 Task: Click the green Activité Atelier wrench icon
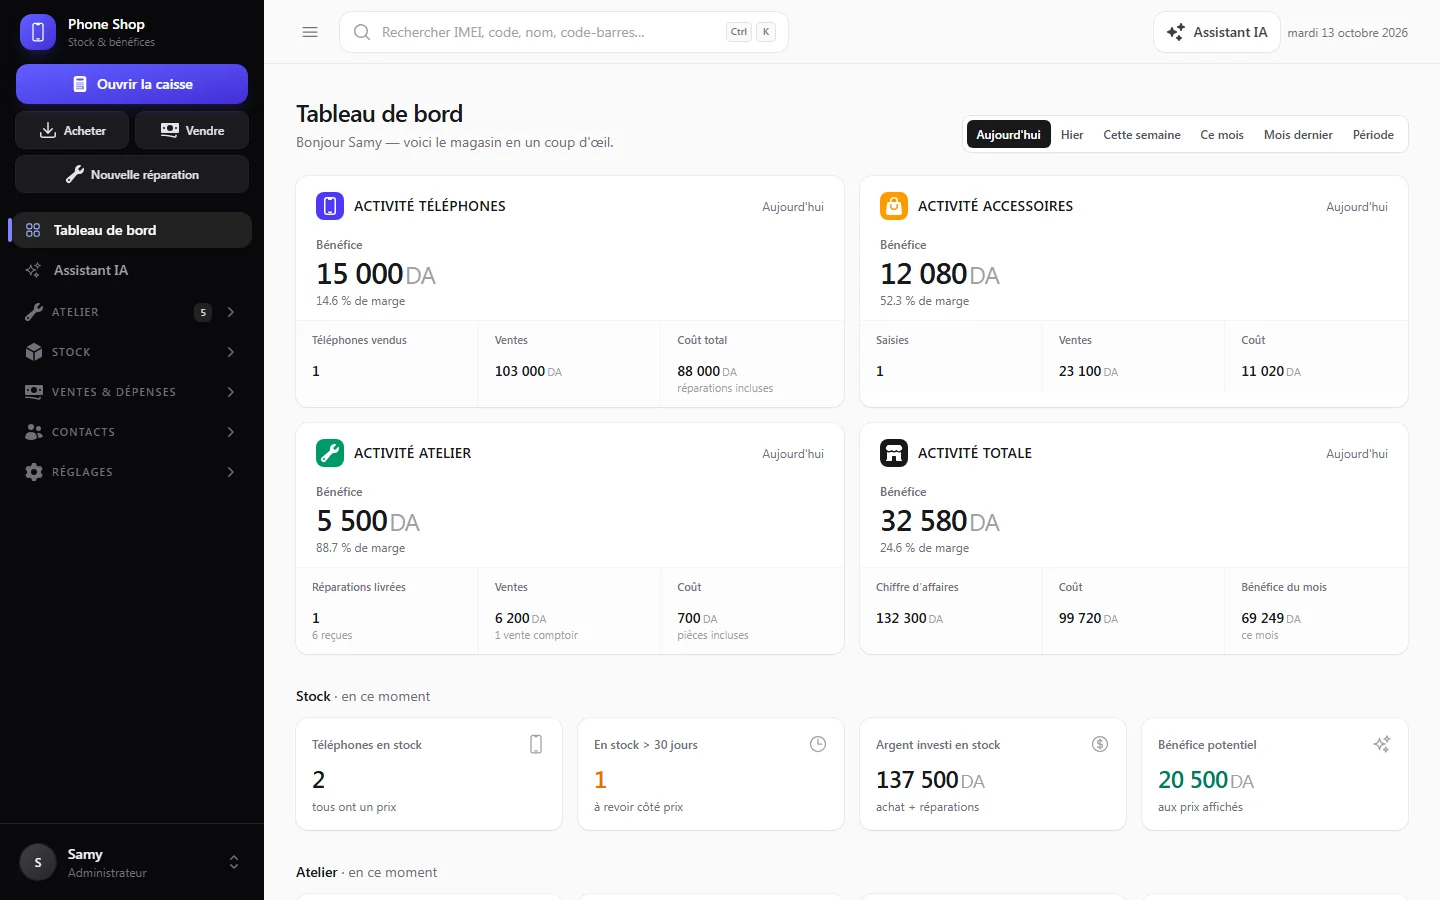pos(330,453)
